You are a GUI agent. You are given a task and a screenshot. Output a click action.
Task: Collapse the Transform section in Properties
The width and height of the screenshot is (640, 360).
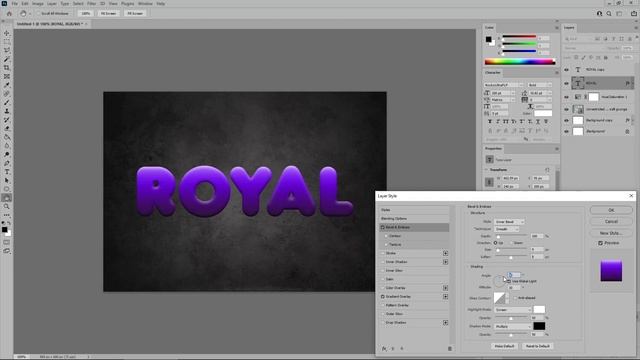click(487, 170)
